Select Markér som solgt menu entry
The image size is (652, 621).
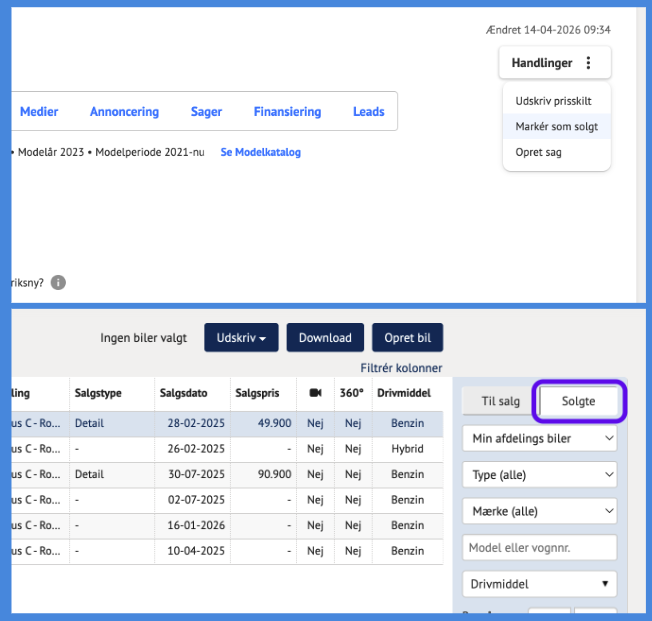556,126
